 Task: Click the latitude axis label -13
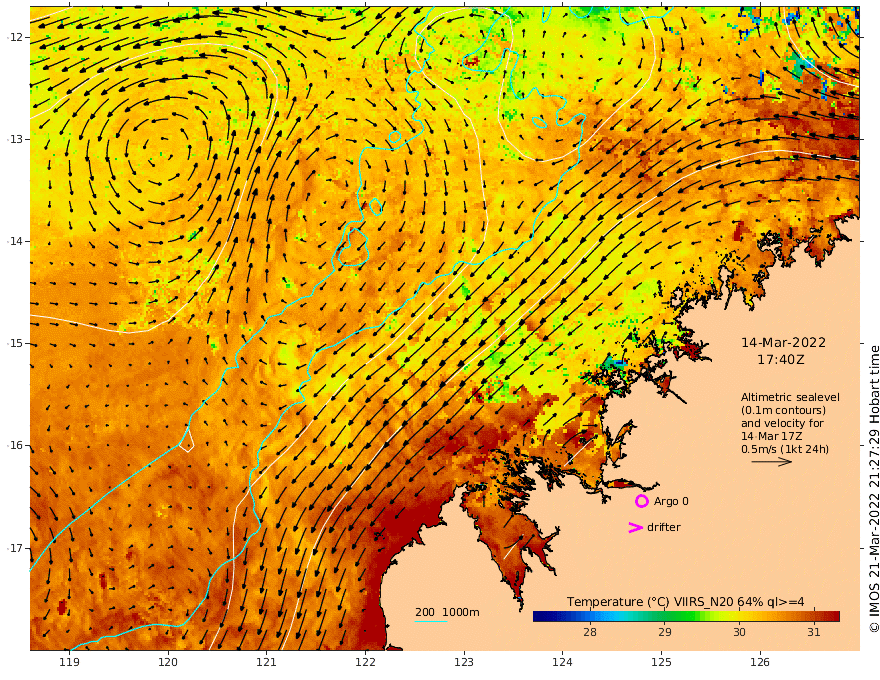(15, 139)
